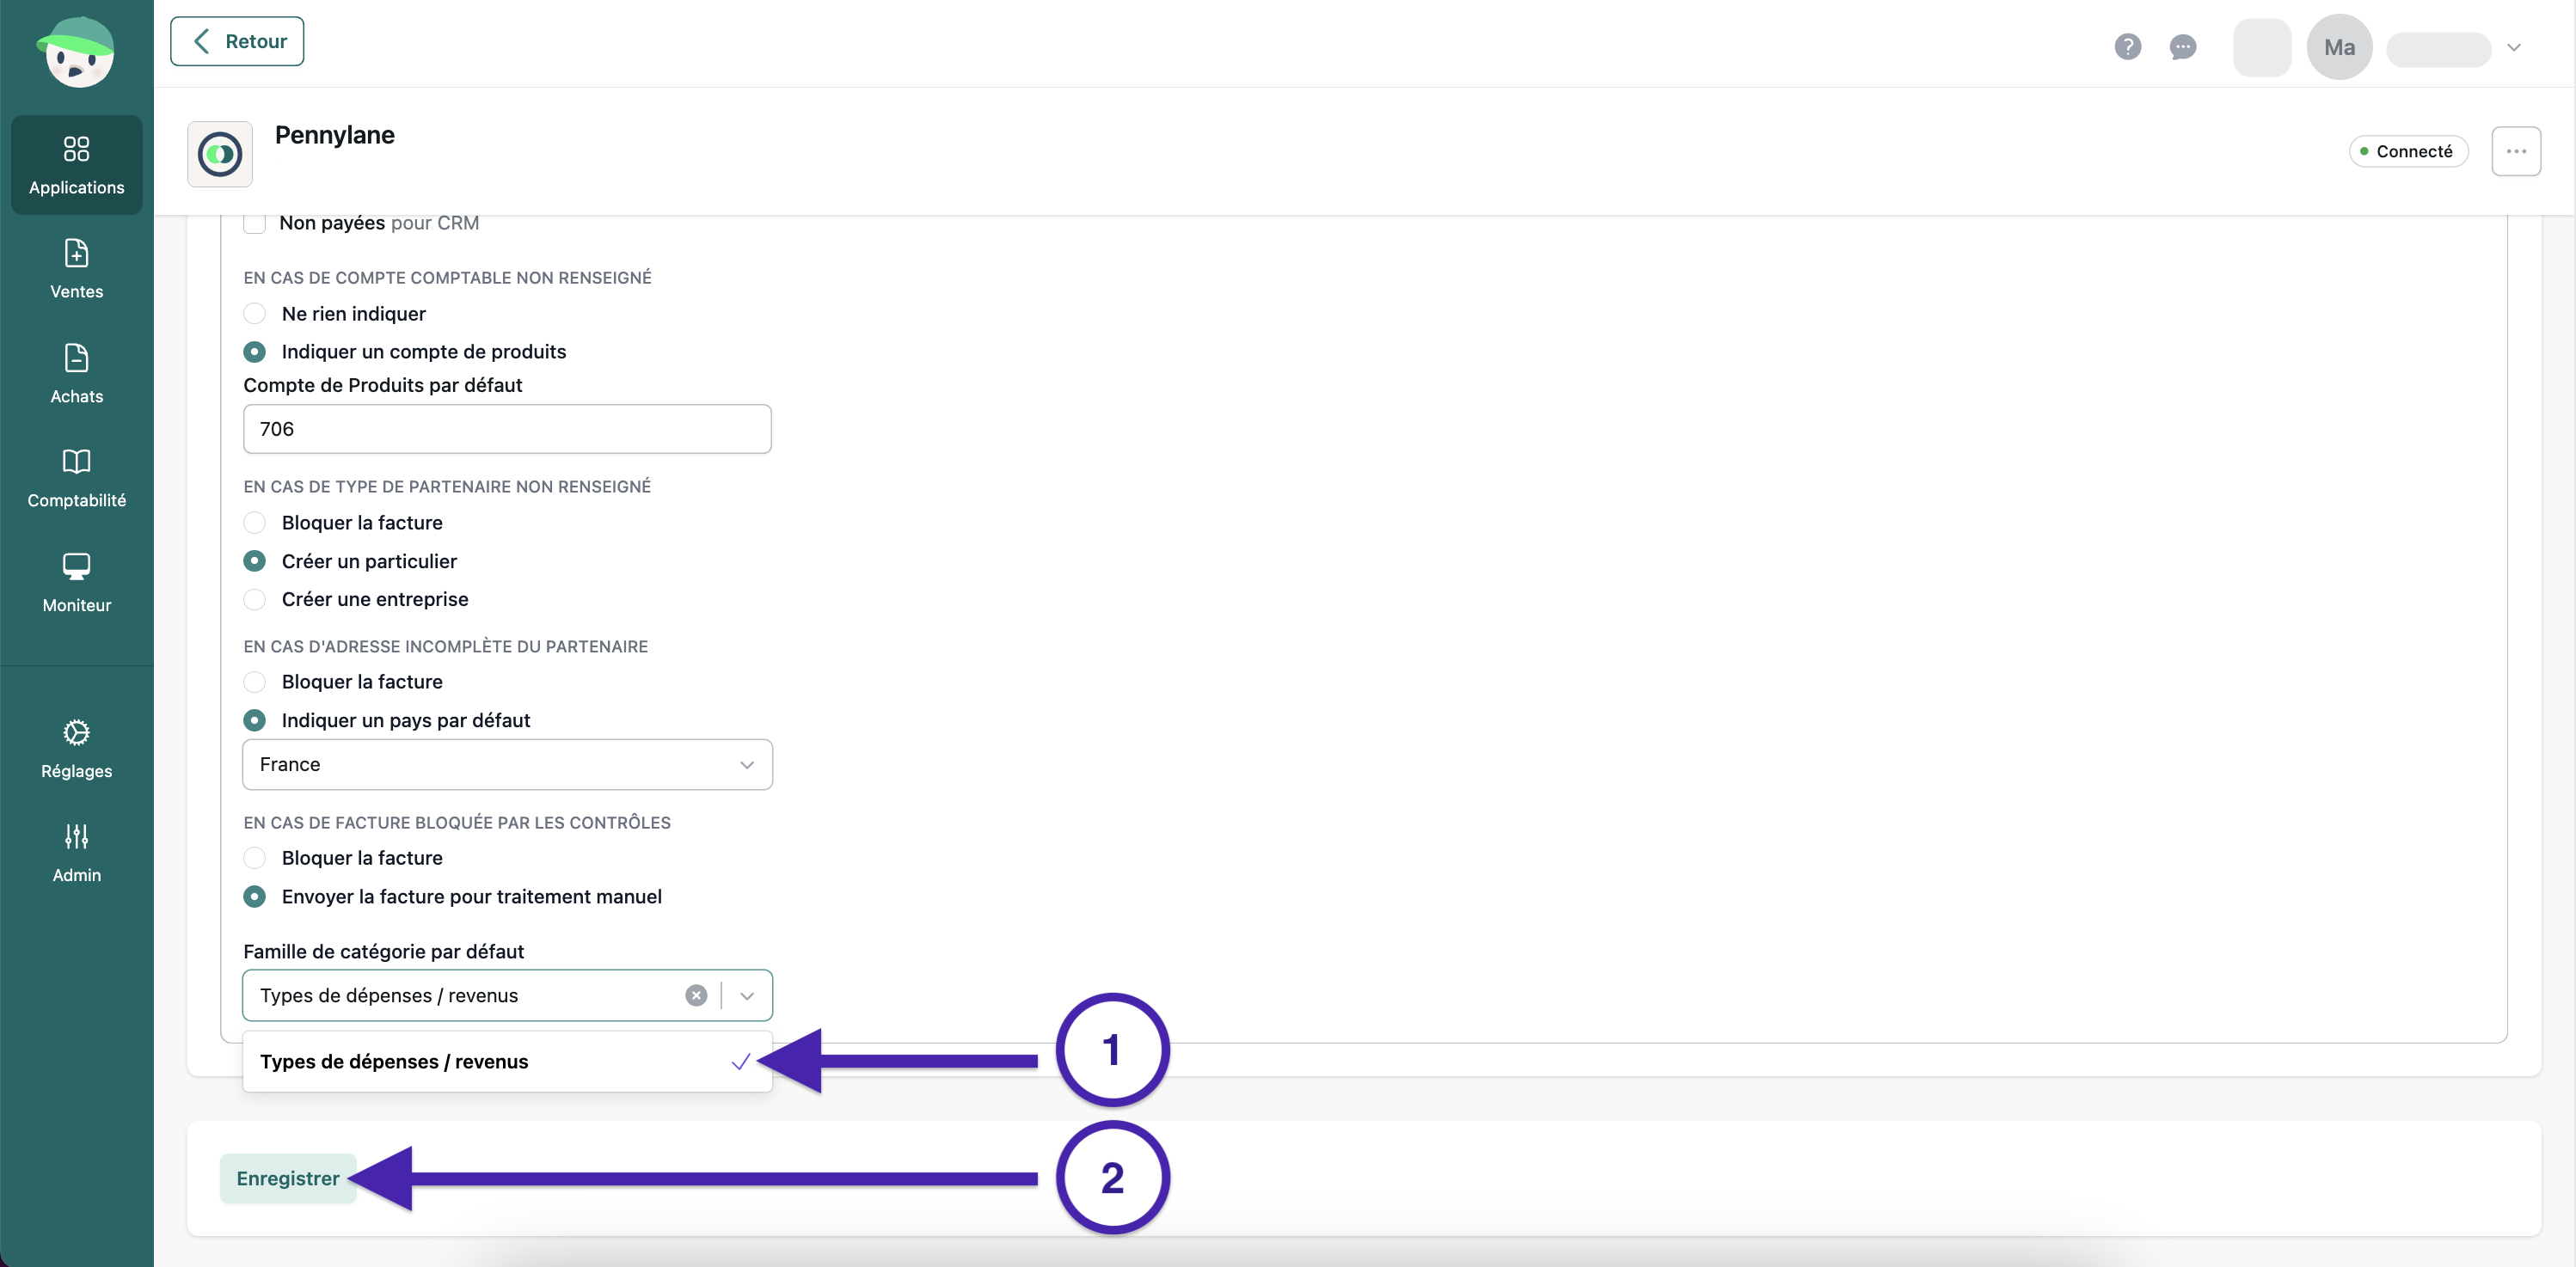Clear the Famille de catégorie selection

(696, 995)
